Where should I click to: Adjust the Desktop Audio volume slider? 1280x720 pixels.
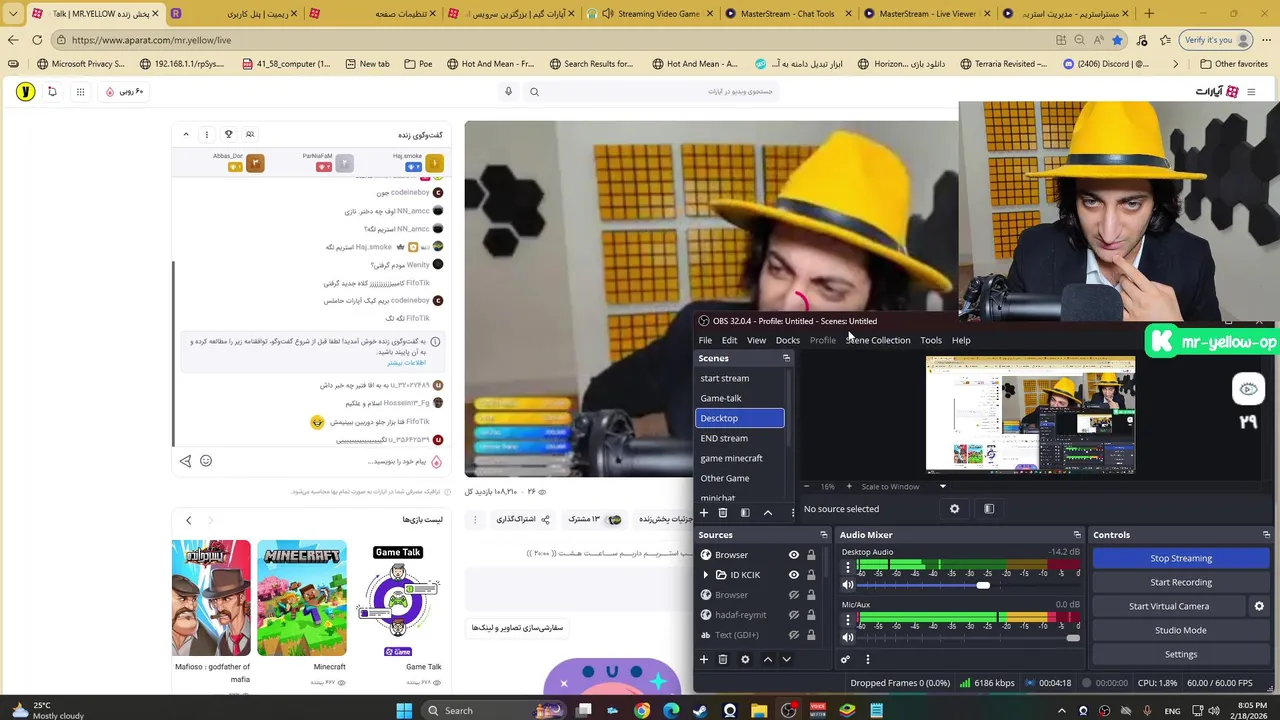983,586
